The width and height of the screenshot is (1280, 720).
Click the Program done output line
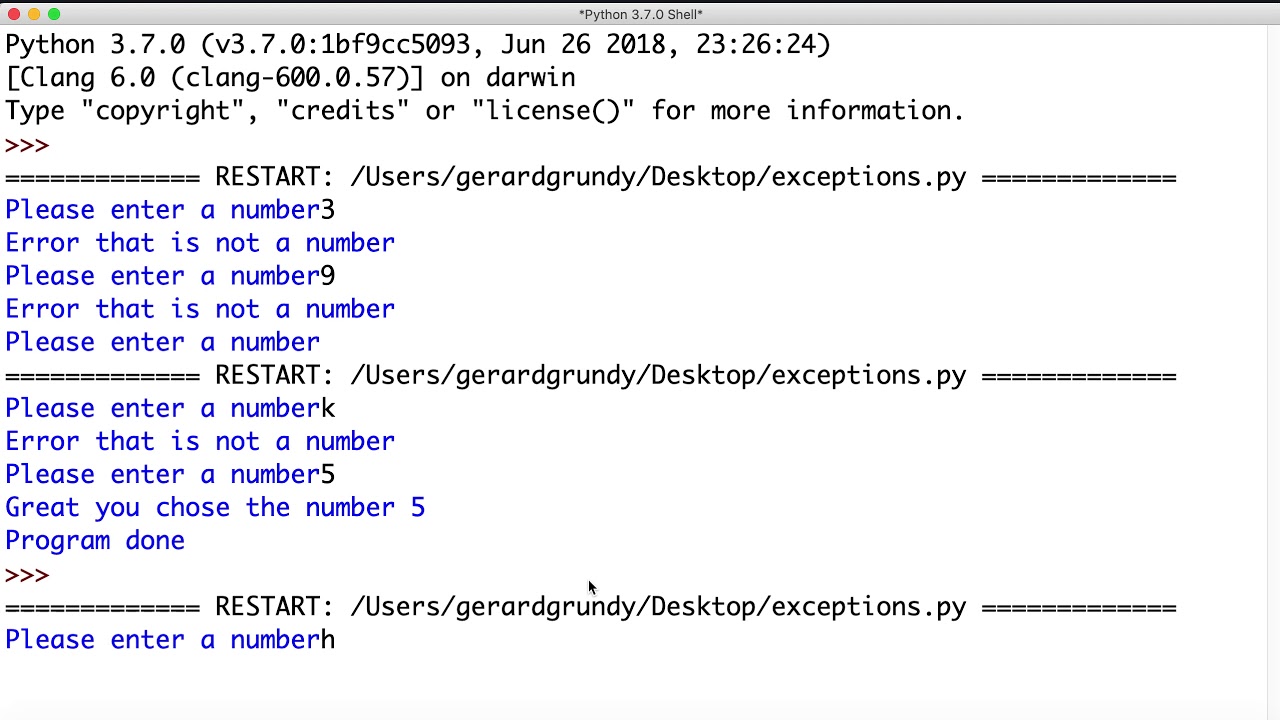pyautogui.click(x=95, y=541)
